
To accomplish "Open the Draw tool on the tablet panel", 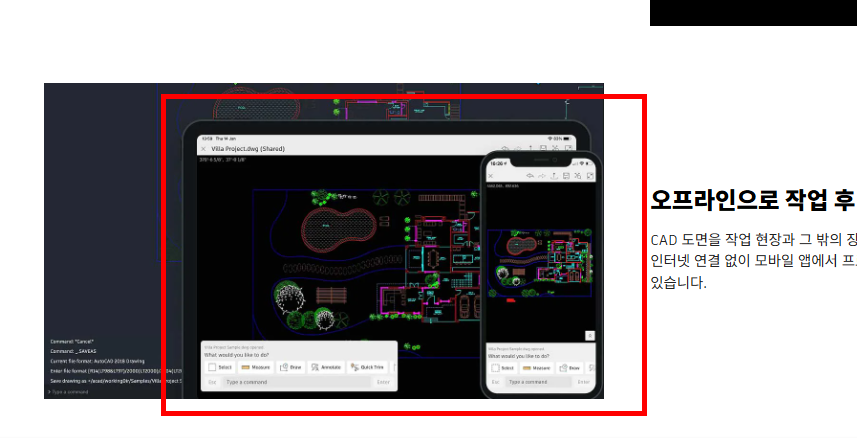I will (x=291, y=367).
